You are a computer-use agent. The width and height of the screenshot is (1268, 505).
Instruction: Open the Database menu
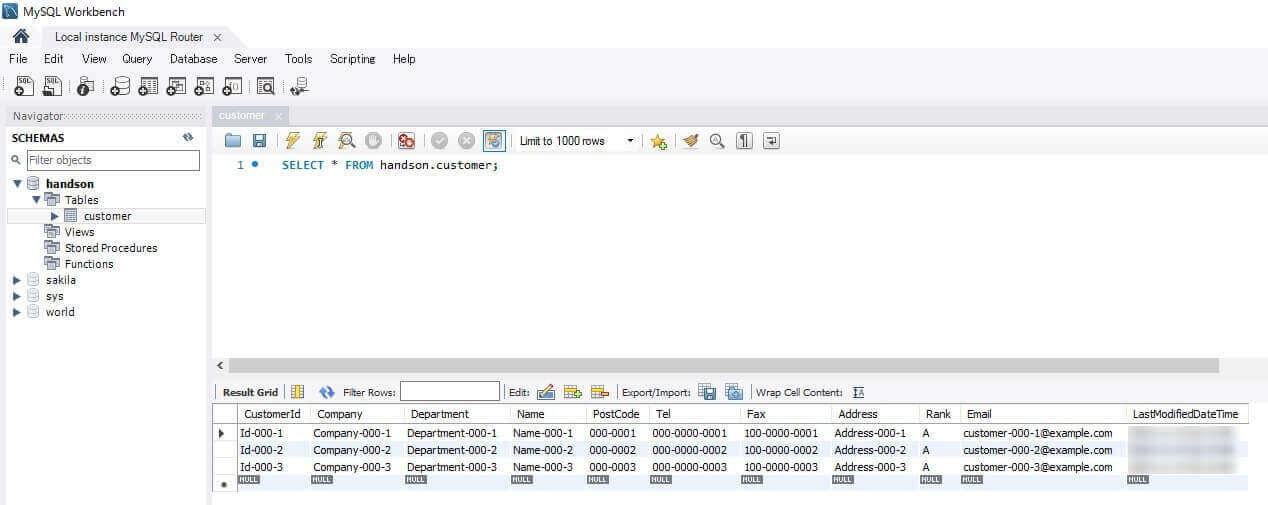[193, 59]
